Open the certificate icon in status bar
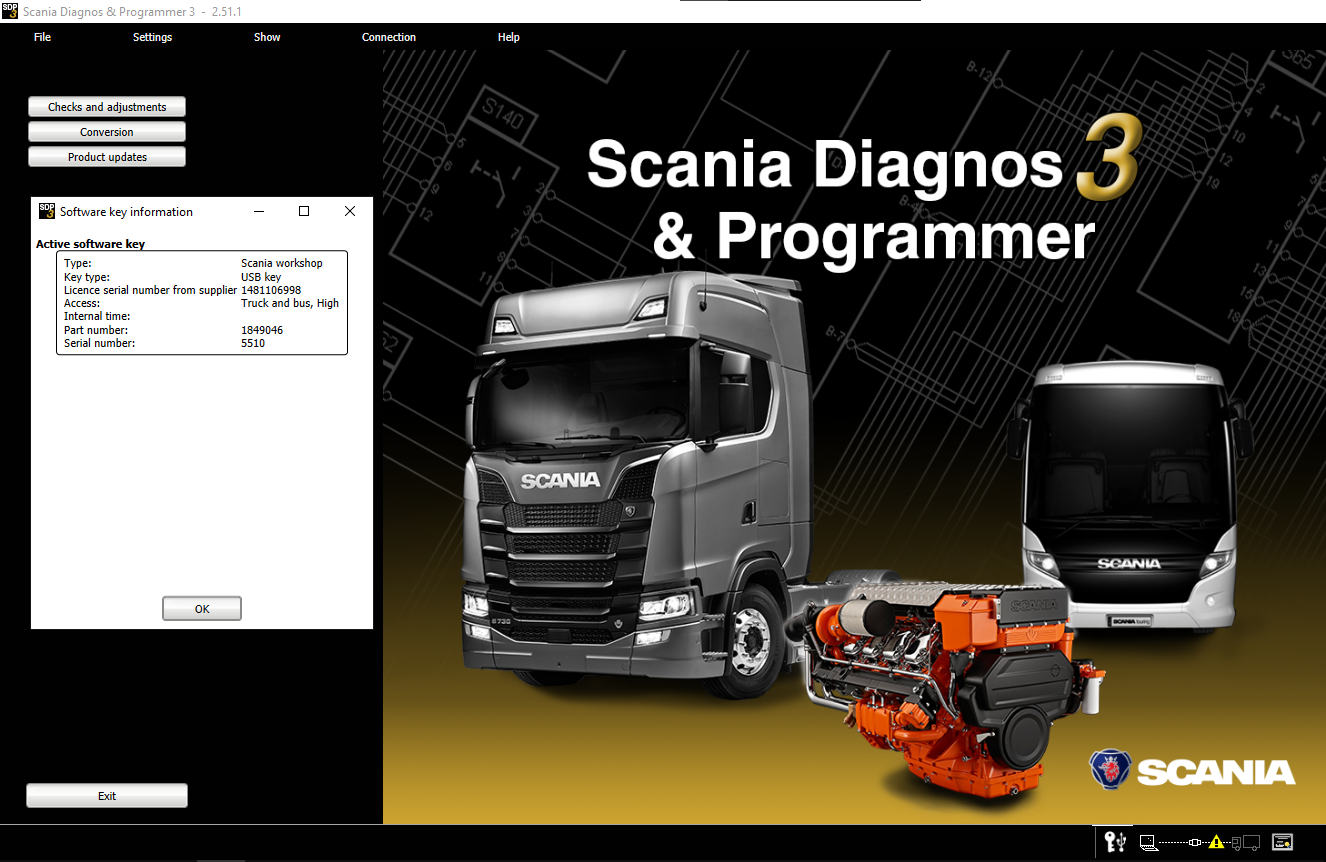 point(1283,842)
